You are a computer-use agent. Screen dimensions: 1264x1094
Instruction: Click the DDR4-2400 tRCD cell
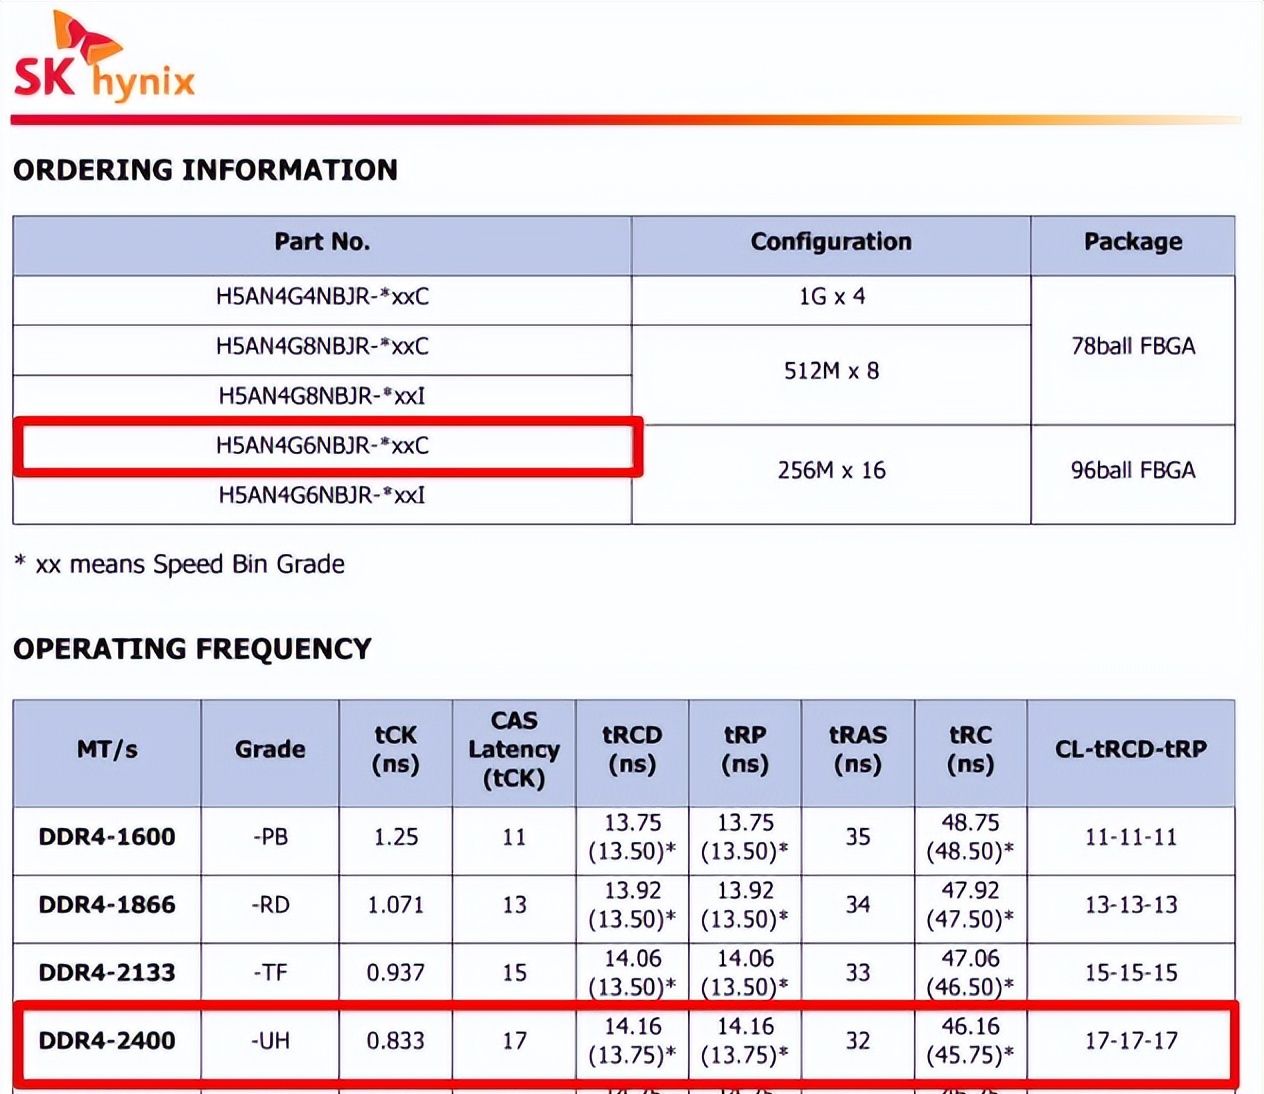click(632, 1042)
